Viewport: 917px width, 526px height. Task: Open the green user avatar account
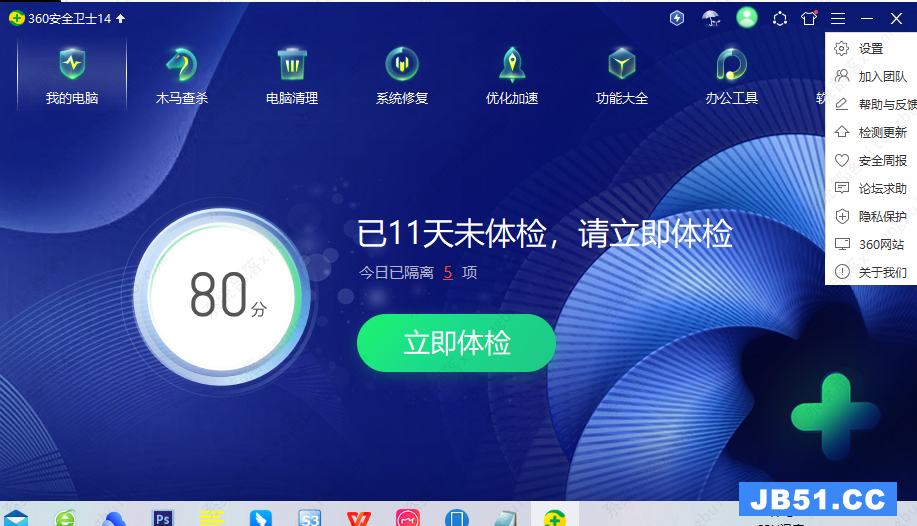746,18
